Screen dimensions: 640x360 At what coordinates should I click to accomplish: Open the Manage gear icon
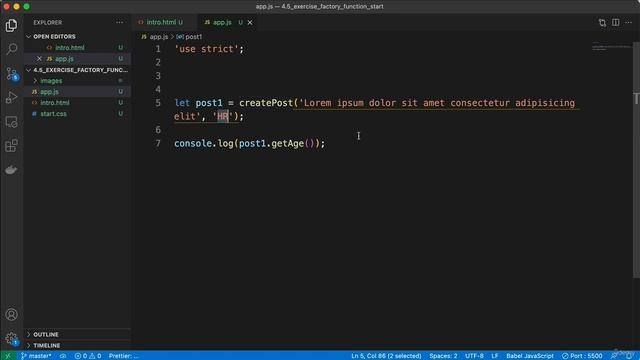[11, 338]
